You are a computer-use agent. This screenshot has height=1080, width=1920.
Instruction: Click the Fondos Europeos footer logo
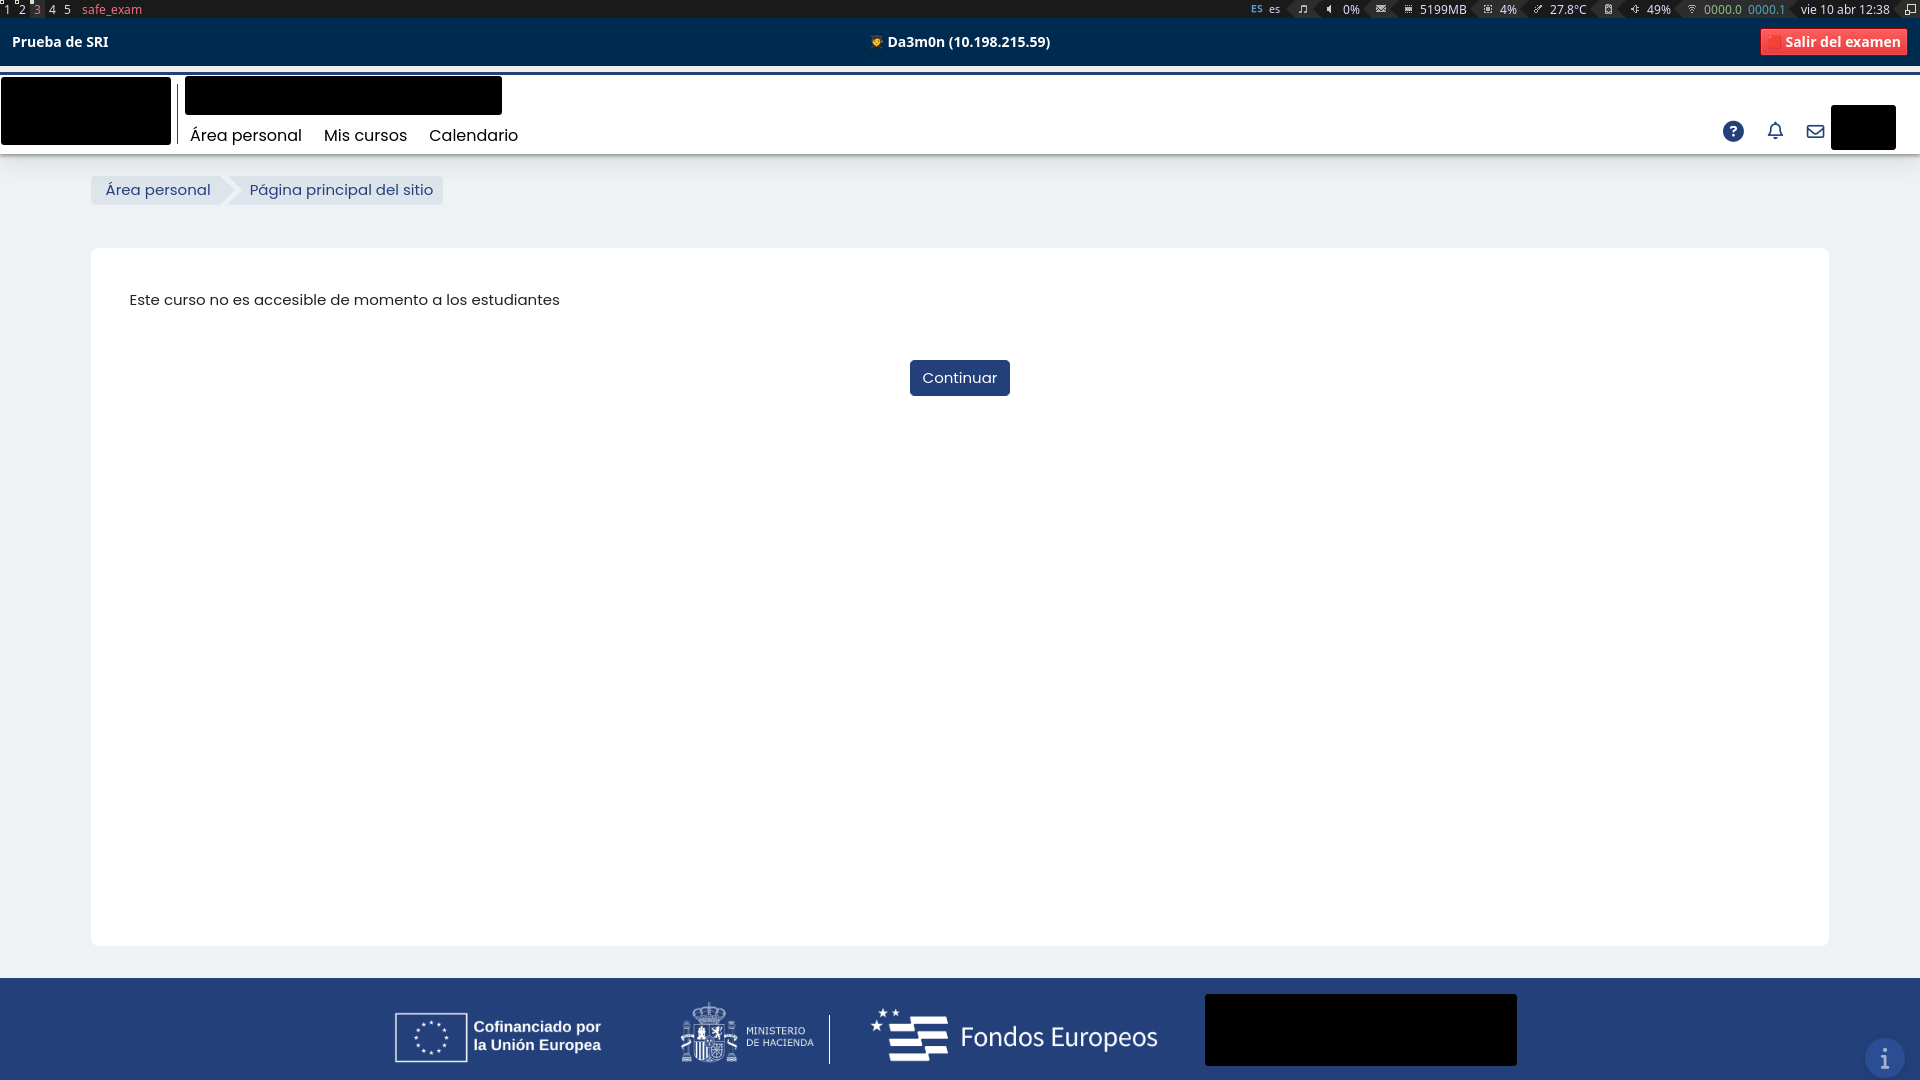(1013, 1036)
